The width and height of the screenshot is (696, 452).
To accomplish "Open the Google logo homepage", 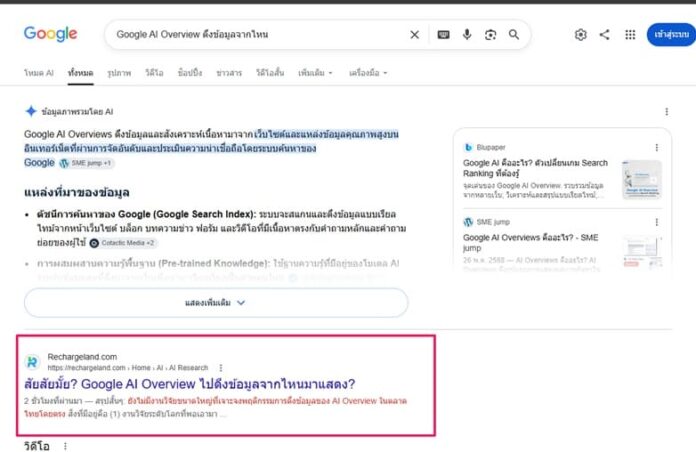I will point(51,34).
